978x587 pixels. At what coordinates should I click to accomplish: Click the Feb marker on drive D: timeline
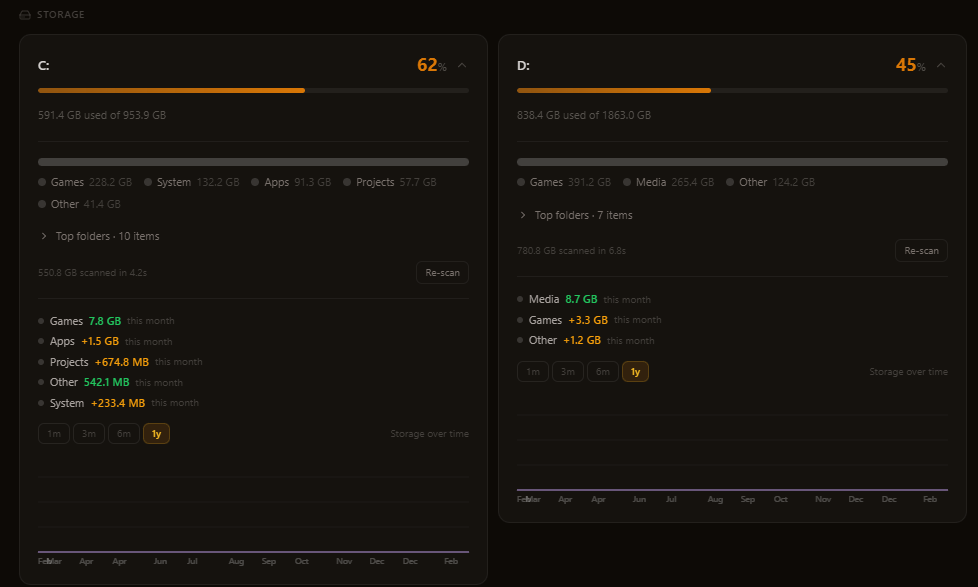point(929,498)
